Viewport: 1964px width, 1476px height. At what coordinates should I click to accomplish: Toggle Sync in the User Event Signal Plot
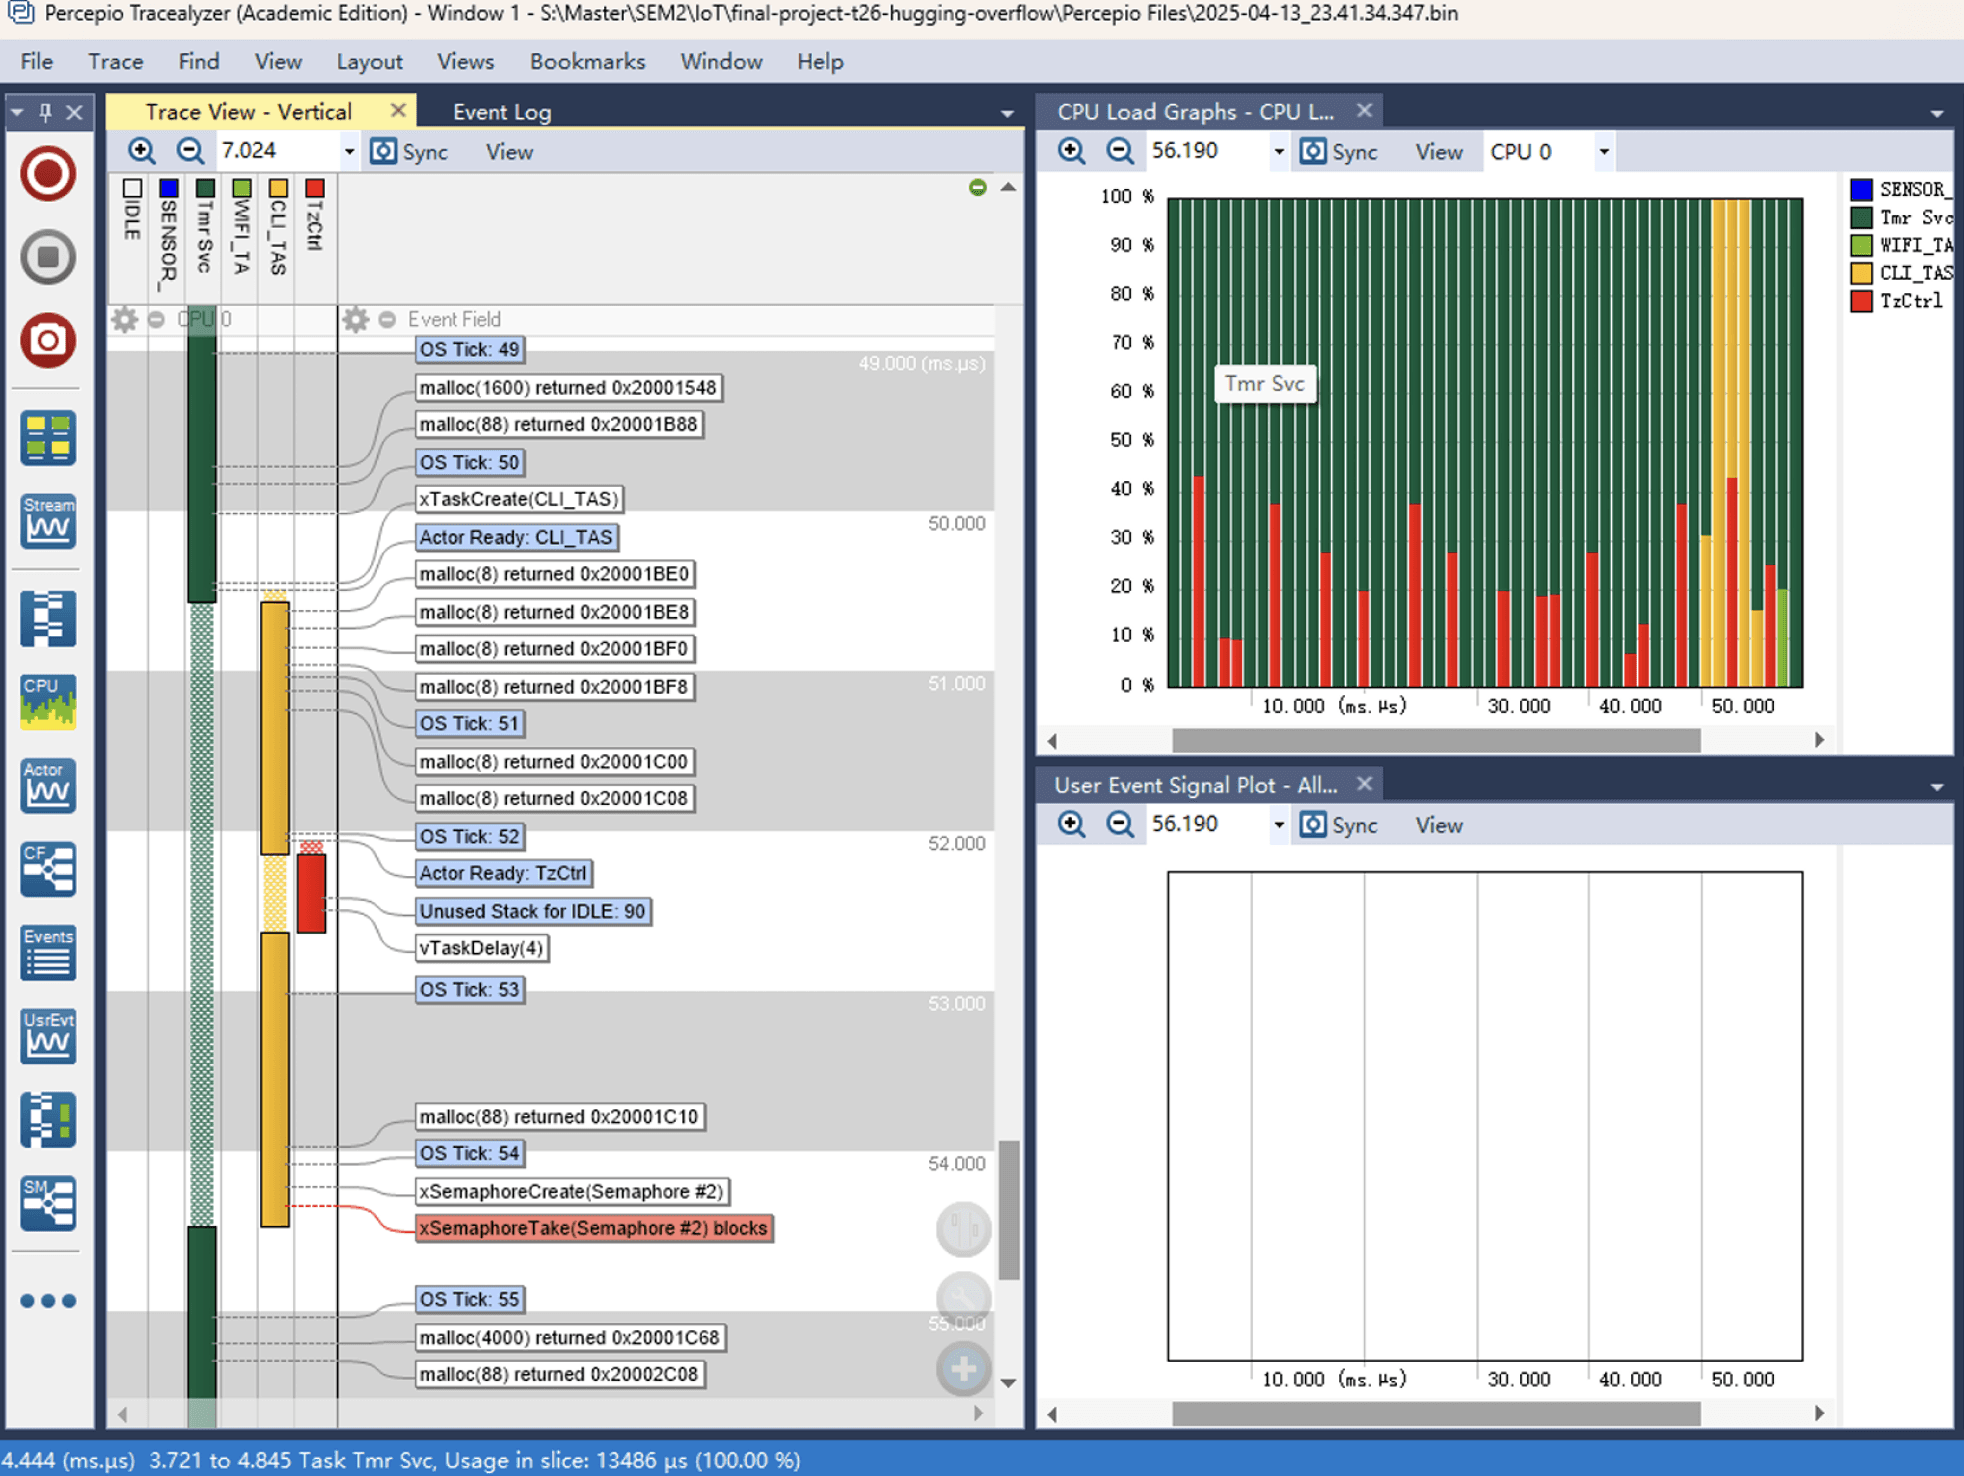point(1340,825)
